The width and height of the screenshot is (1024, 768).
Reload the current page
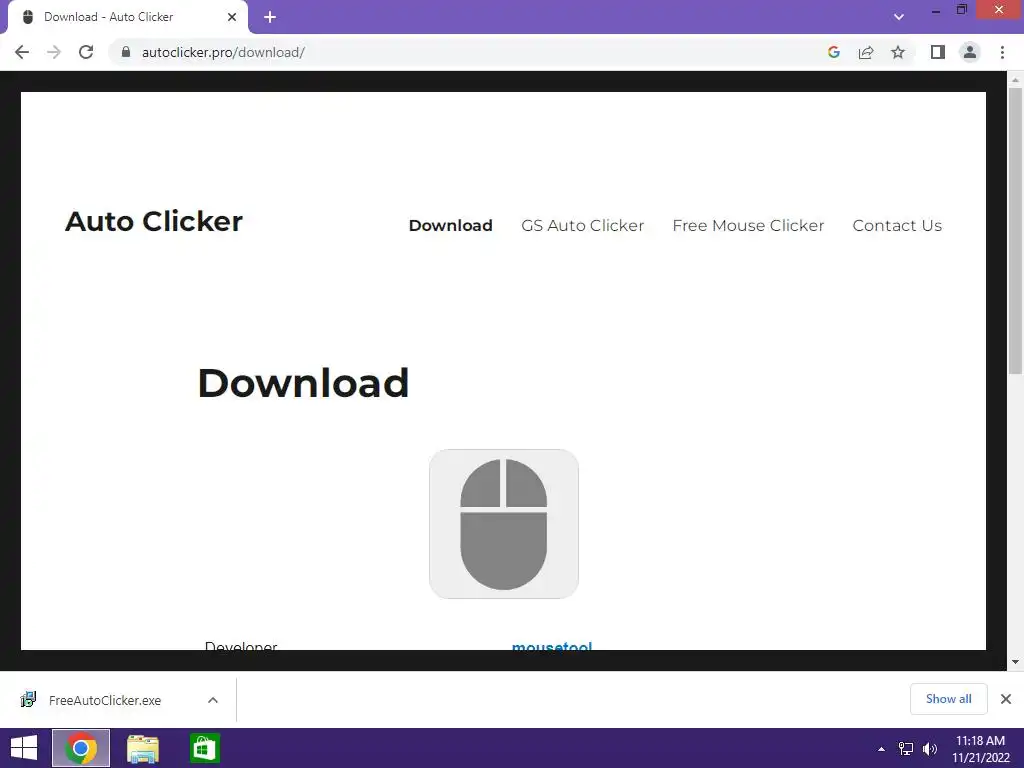click(86, 52)
